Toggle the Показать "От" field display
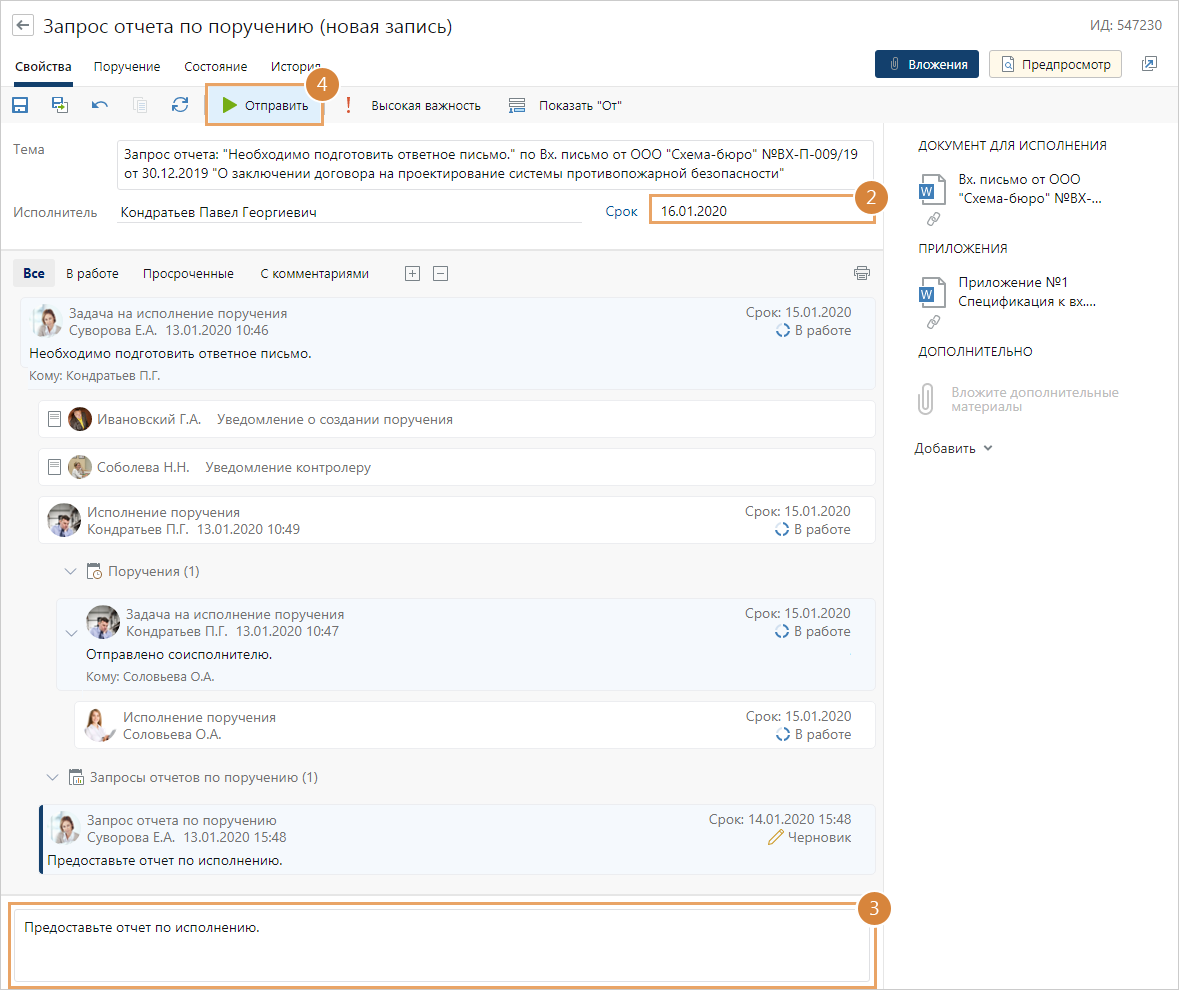 point(566,105)
